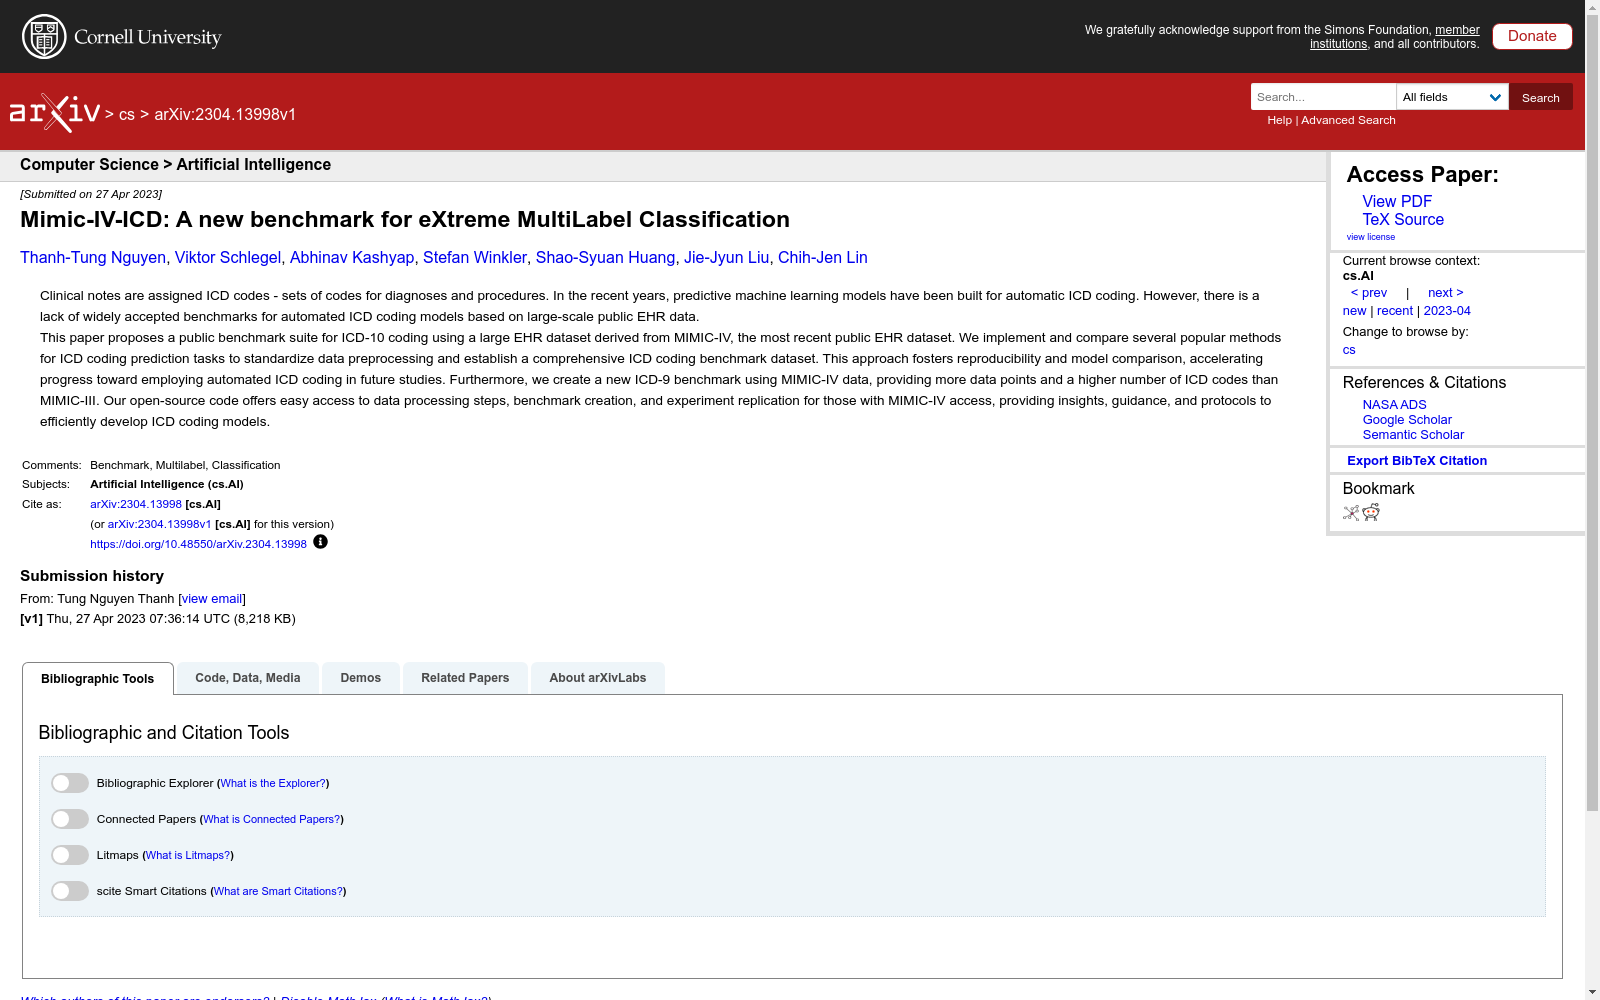Viewport: 1600px width, 1000px height.
Task: Switch to Related Papers tab
Action: pyautogui.click(x=465, y=678)
